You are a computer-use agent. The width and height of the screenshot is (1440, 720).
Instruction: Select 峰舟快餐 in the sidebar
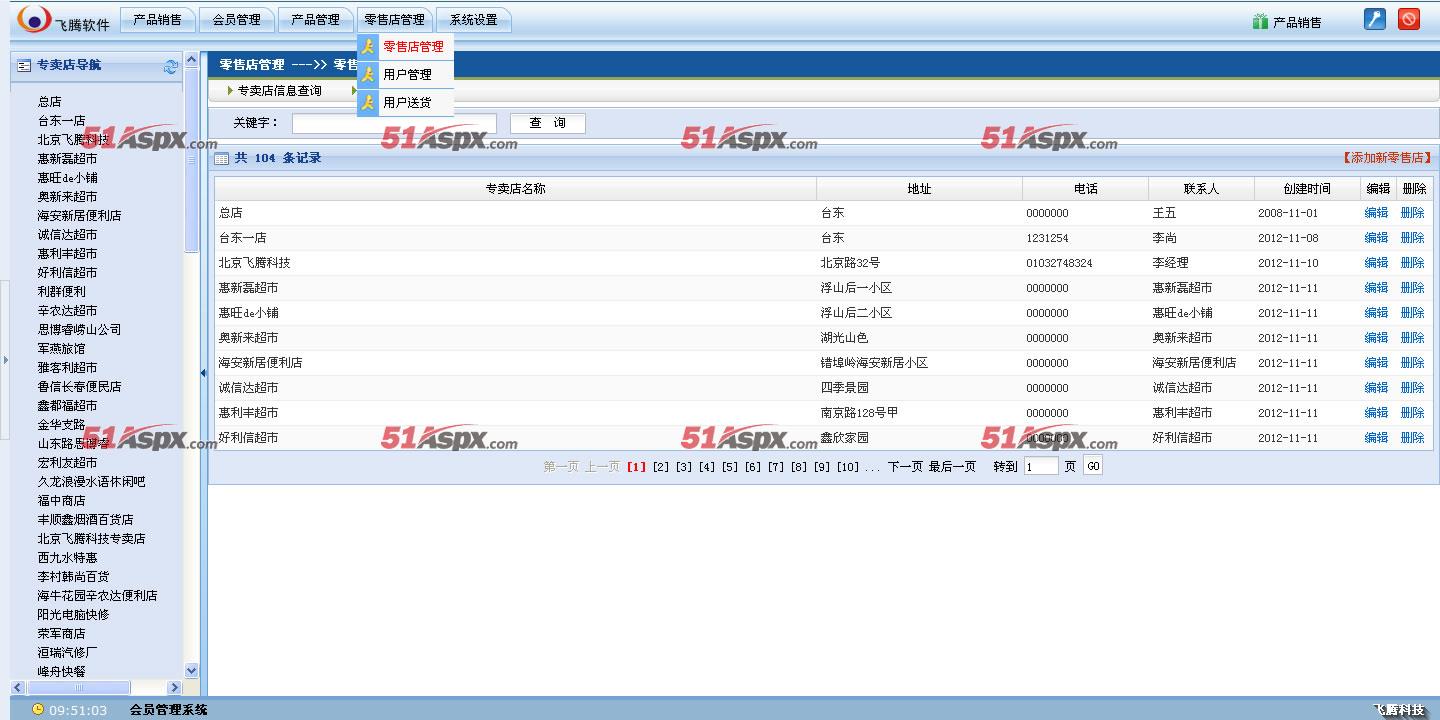coord(62,672)
